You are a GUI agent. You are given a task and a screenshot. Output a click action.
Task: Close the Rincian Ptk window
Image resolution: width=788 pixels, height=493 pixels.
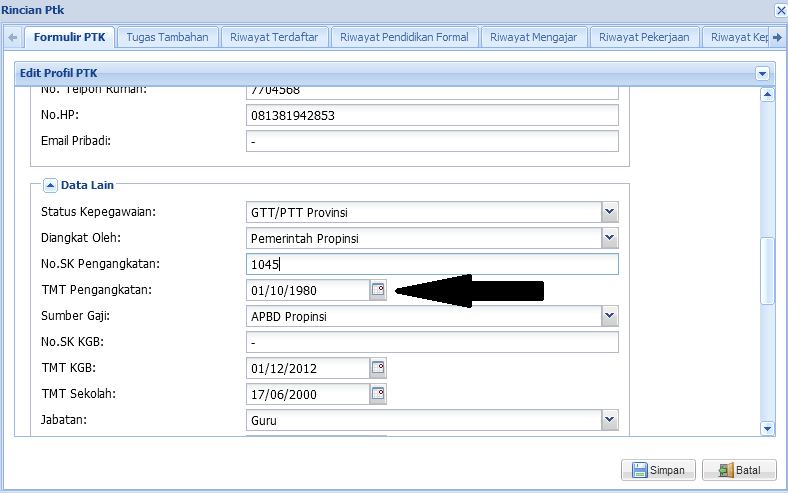coord(781,10)
